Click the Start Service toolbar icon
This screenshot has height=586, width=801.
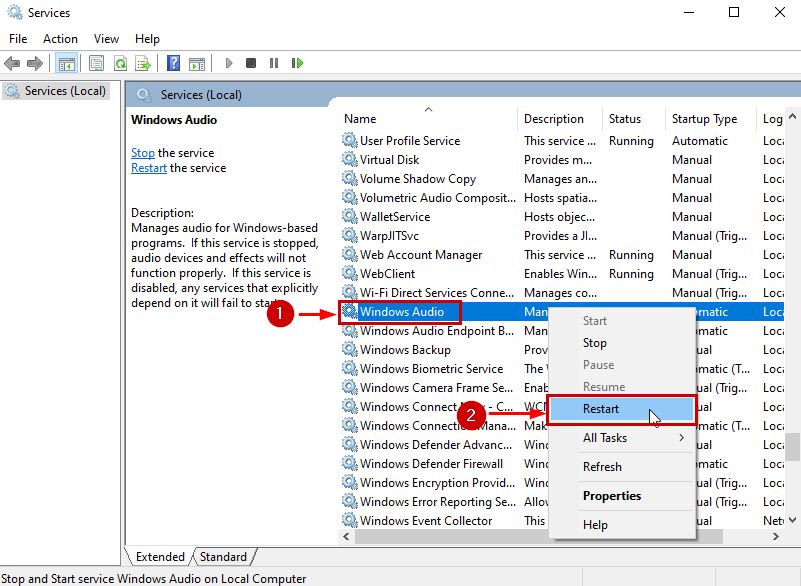(x=229, y=63)
